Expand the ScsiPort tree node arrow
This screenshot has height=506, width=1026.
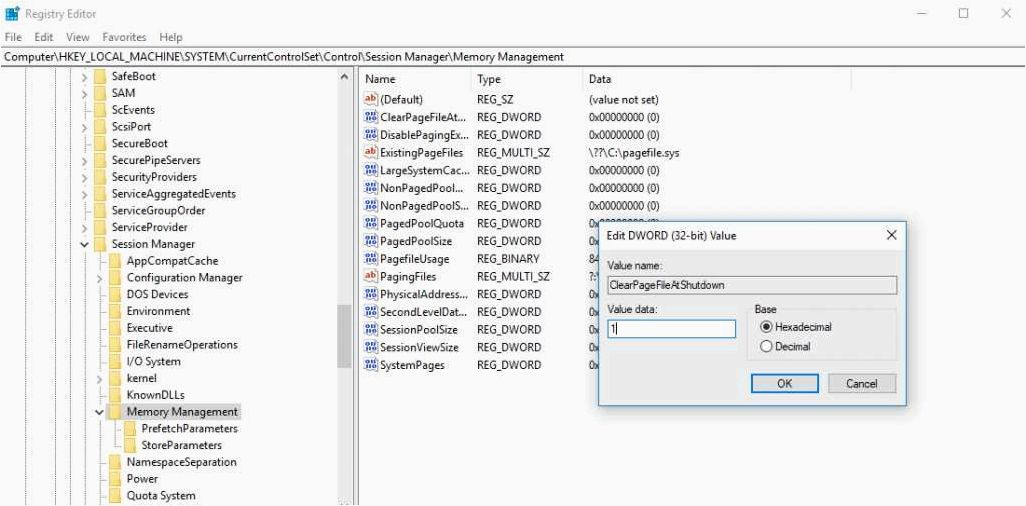[84, 127]
